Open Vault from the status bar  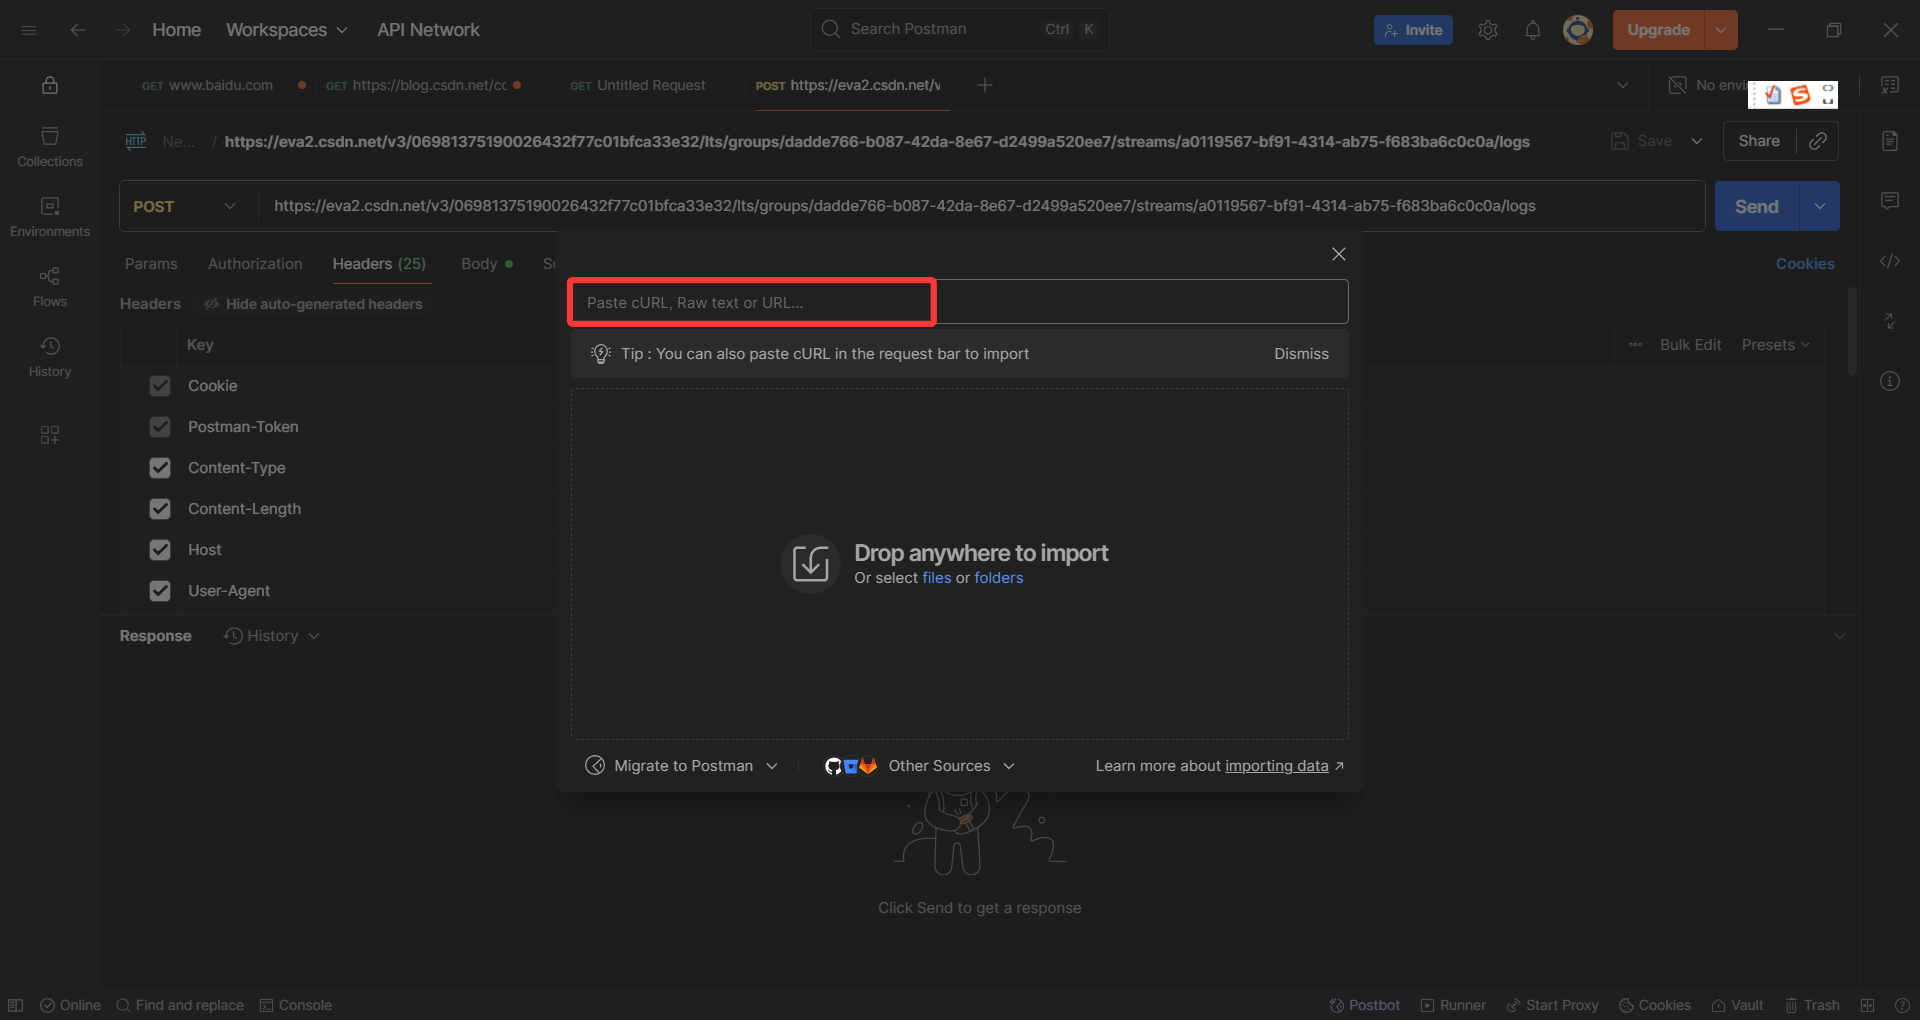click(x=1738, y=1005)
